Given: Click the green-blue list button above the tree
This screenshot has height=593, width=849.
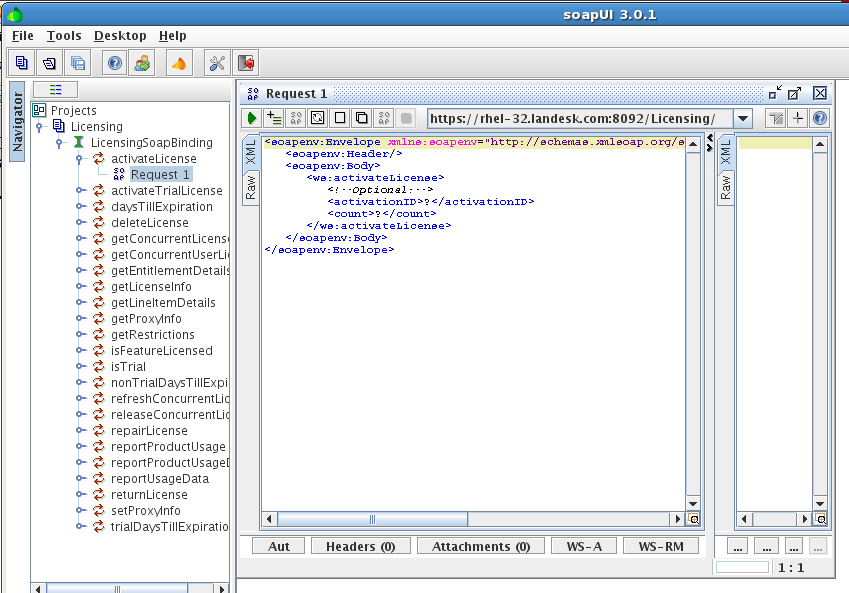Looking at the screenshot, I should (x=55, y=89).
